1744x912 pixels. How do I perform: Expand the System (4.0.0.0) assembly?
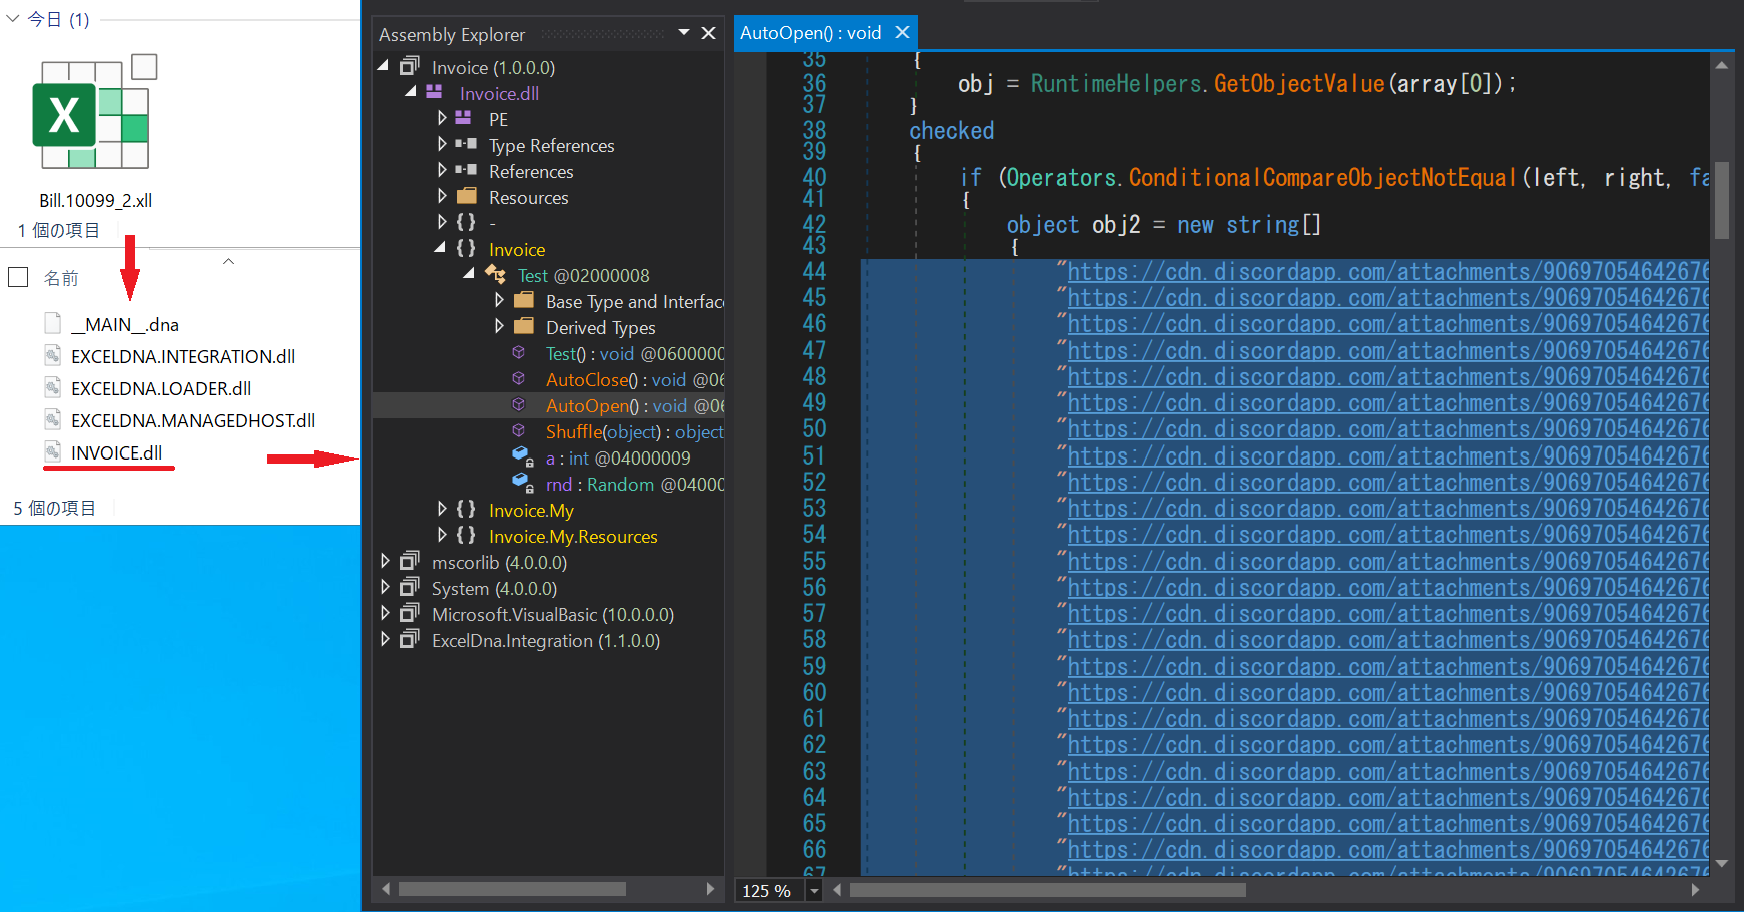(x=385, y=587)
